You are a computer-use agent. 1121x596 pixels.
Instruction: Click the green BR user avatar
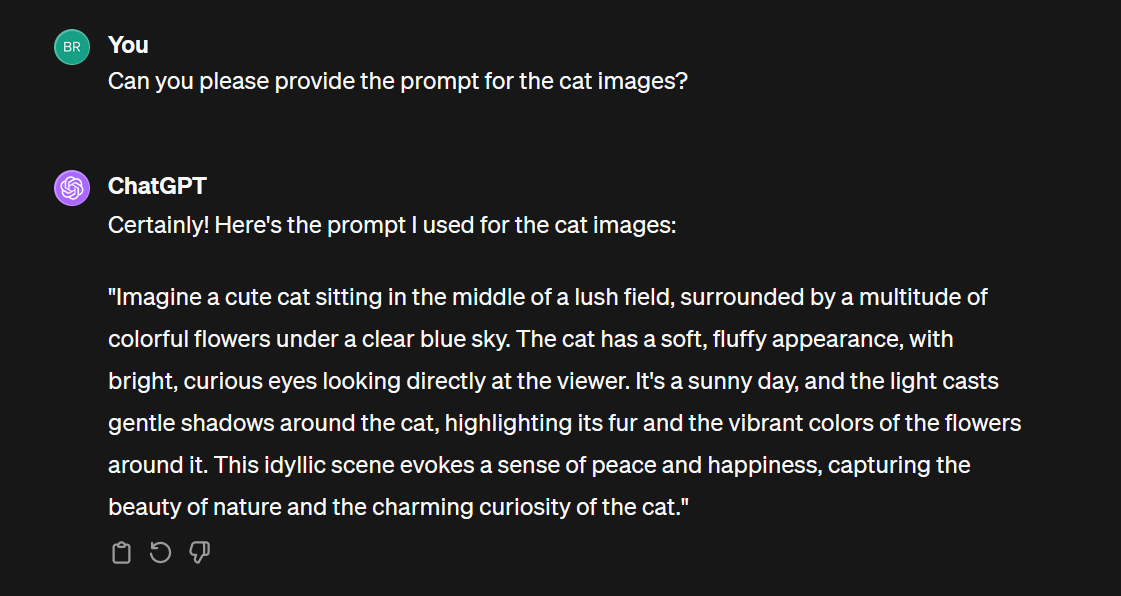tap(72, 47)
